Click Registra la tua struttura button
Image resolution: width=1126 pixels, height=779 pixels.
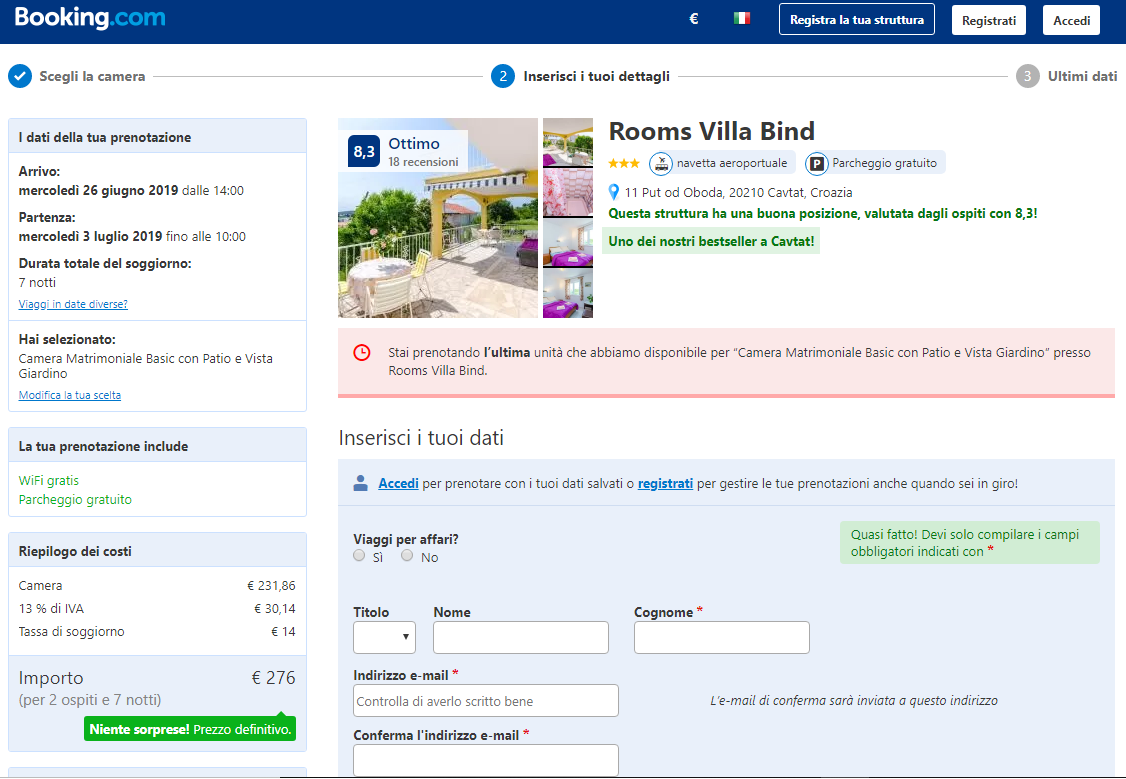[857, 19]
